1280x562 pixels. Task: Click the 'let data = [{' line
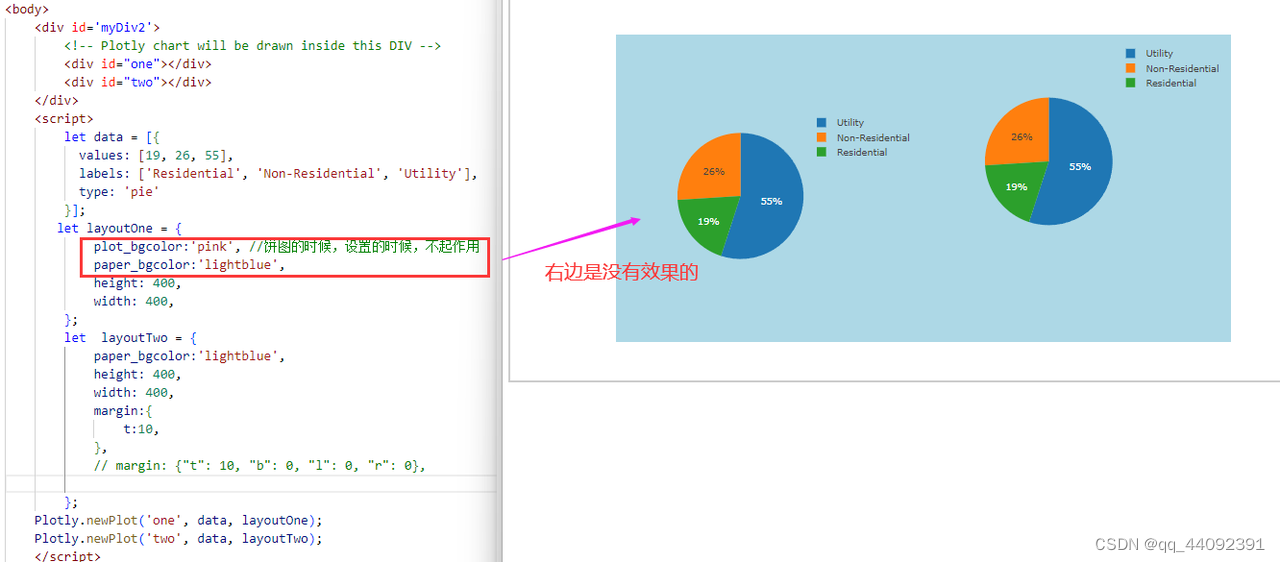(x=112, y=136)
